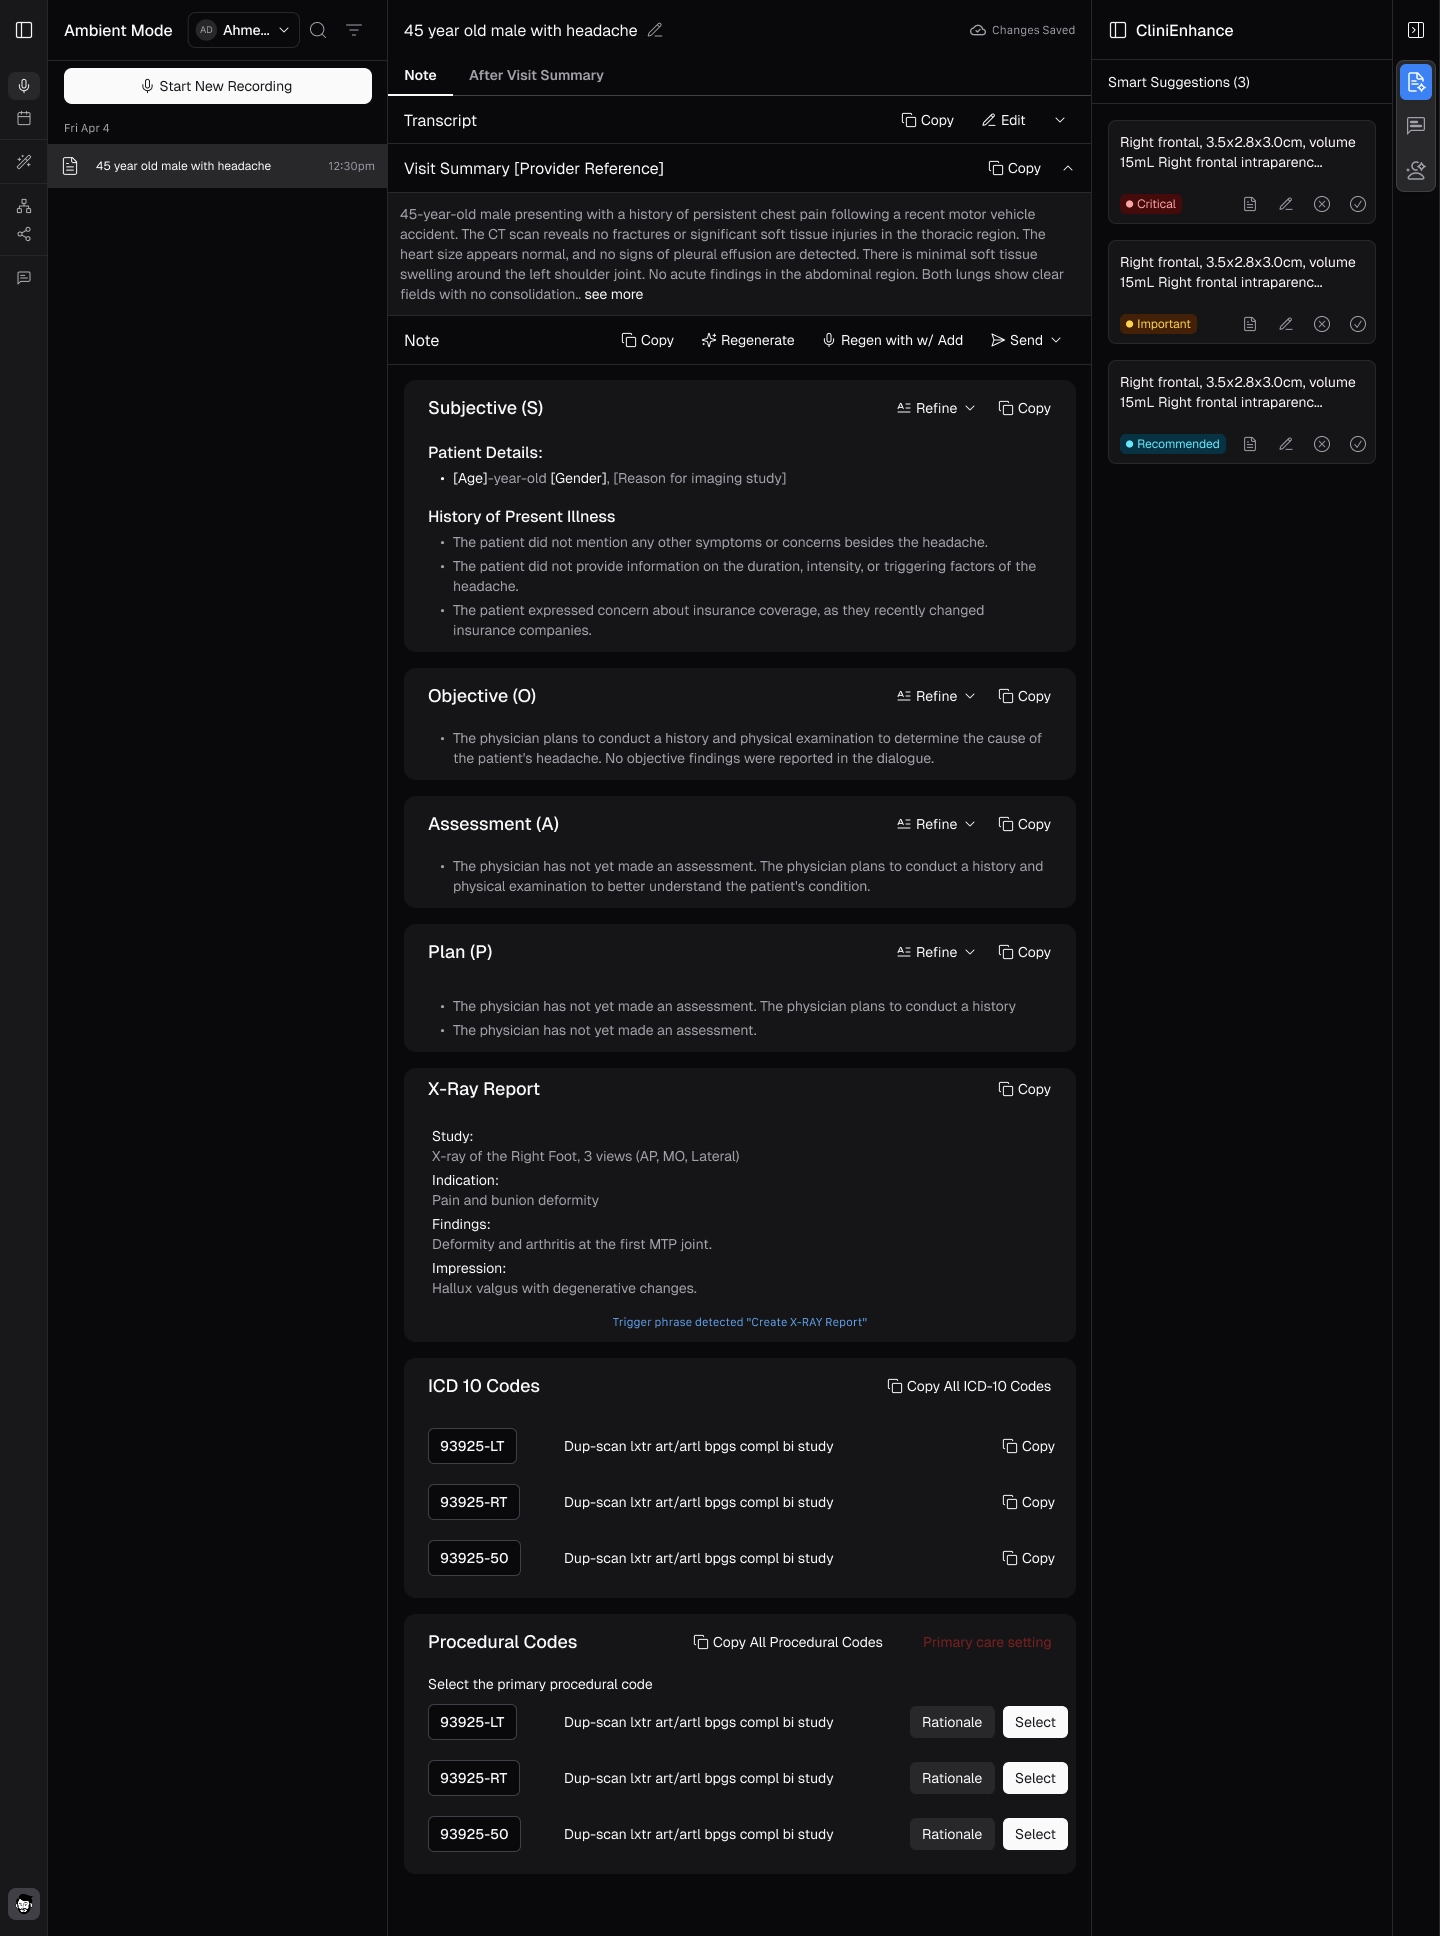Screen dimensions: 1440x1936
Task: Open the hierarchy diagram icon in left rail
Action: [24, 206]
